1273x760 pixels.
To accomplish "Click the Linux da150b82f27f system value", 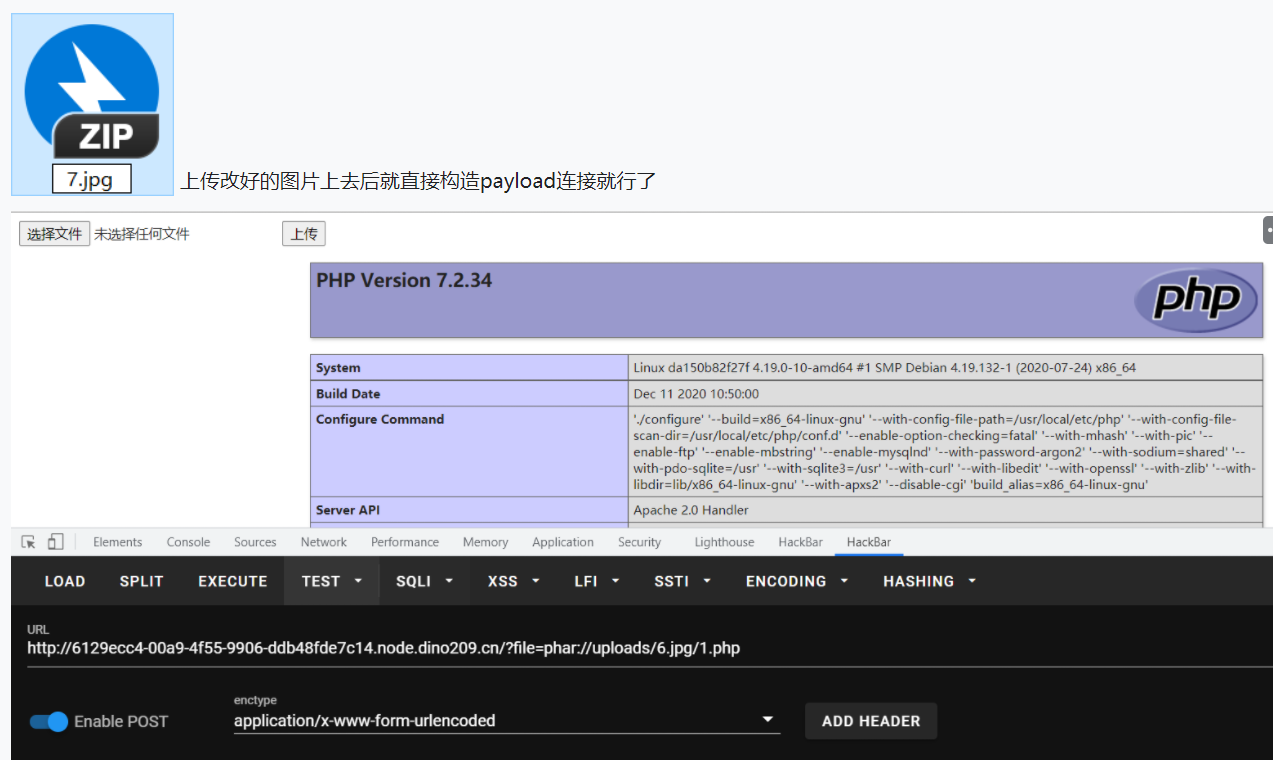I will [884, 368].
